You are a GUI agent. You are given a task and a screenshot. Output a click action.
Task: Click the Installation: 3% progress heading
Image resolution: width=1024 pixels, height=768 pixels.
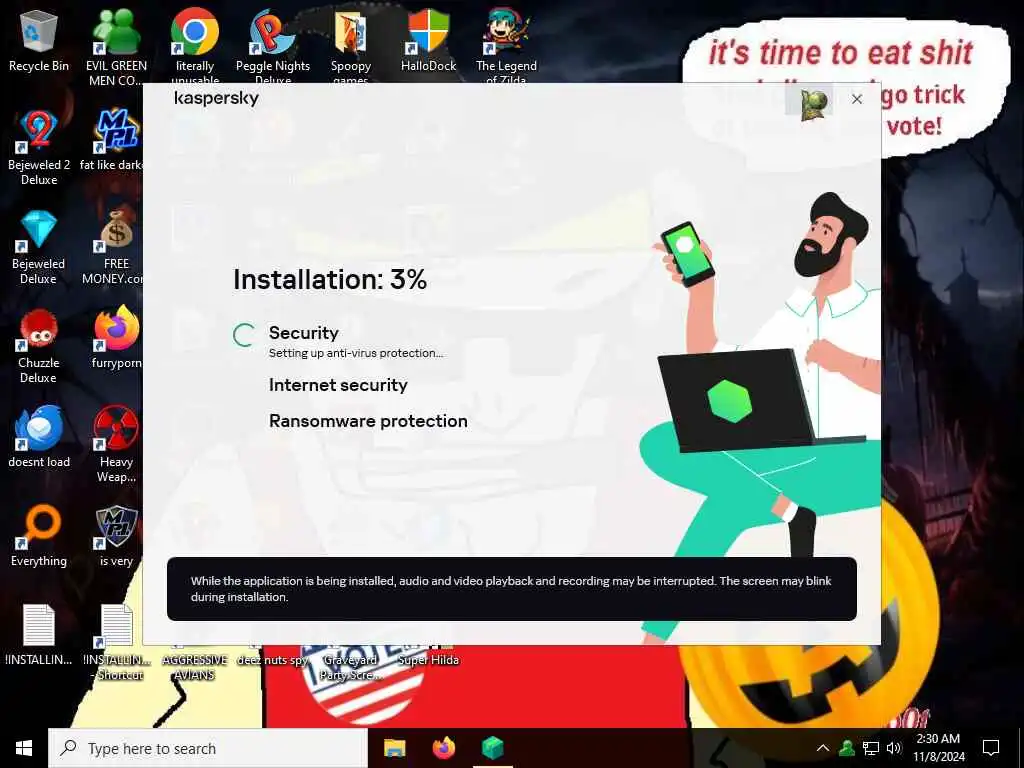(x=330, y=280)
